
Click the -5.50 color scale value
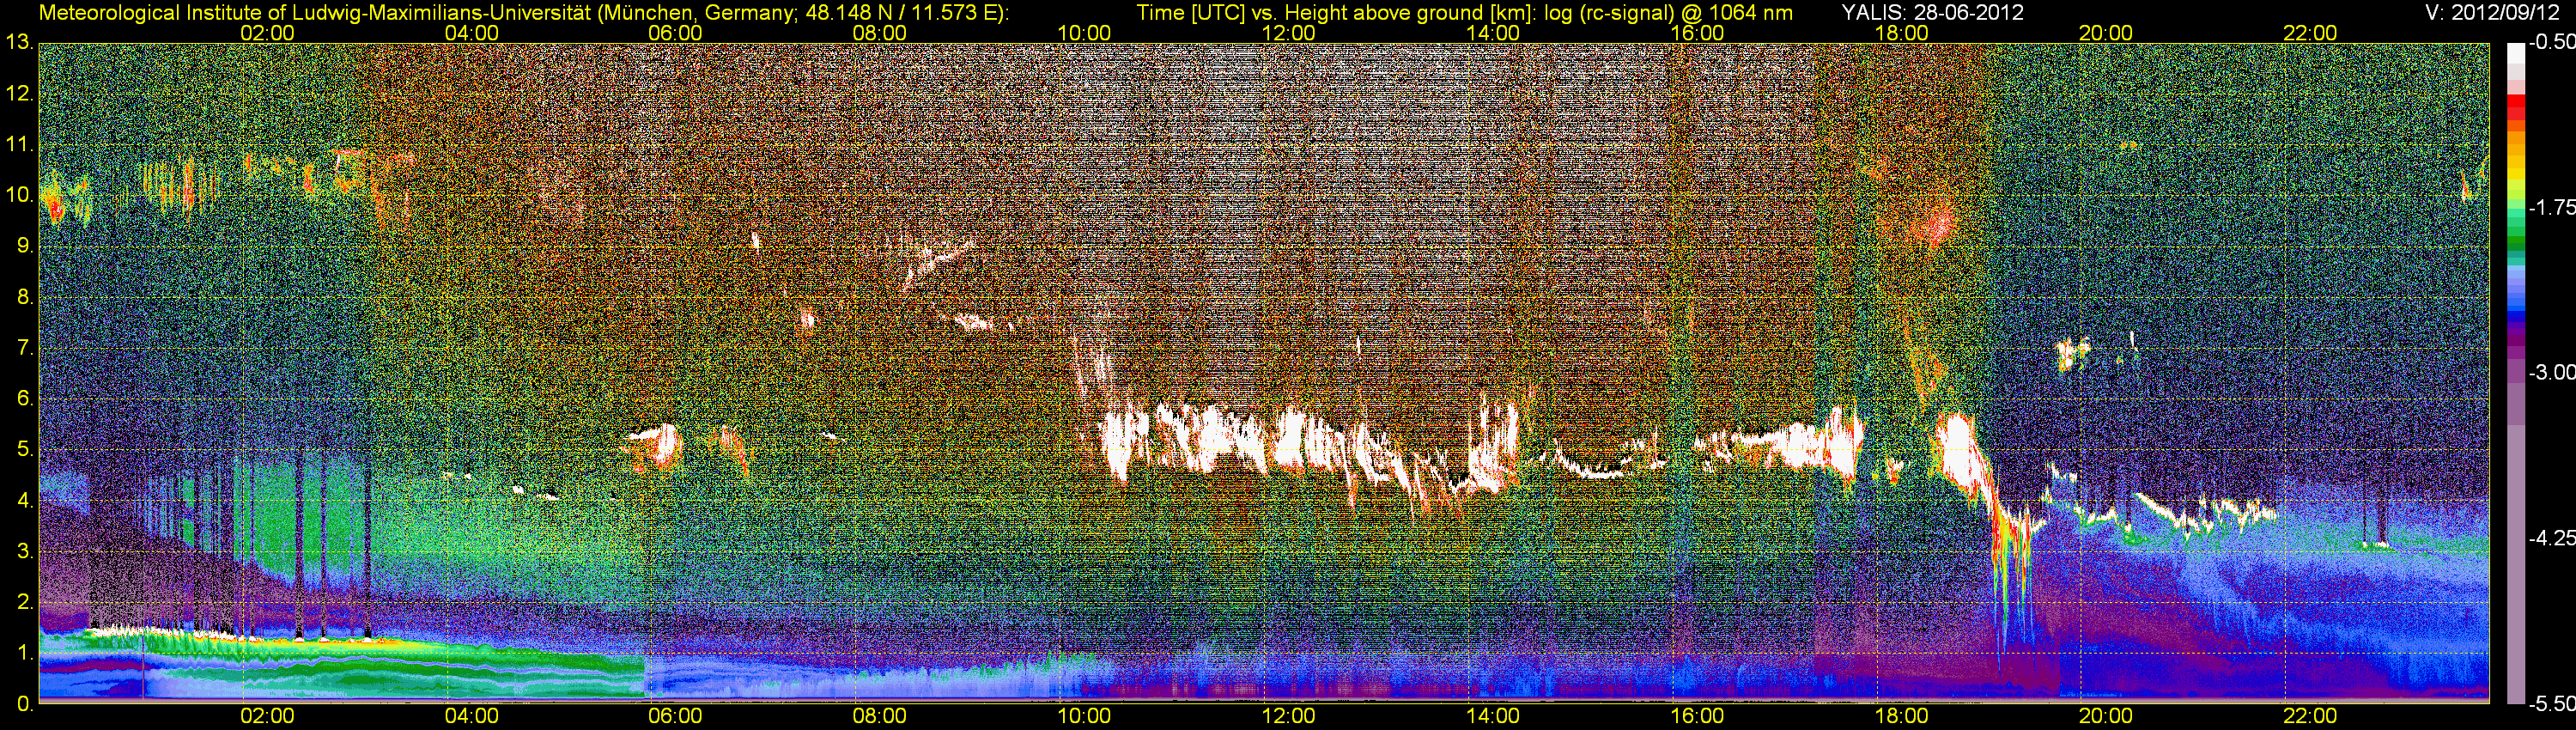tap(2551, 703)
